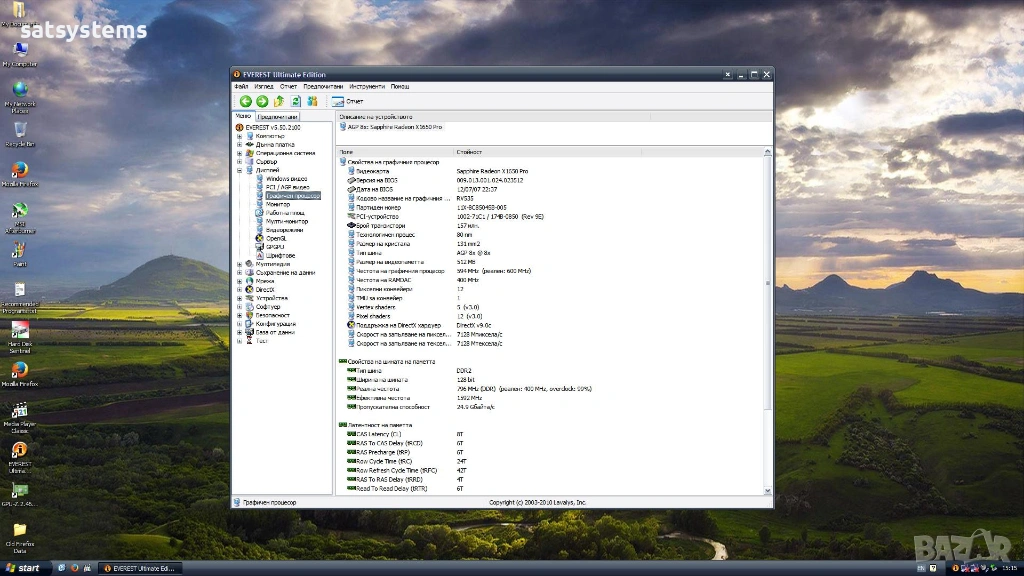Click the Стойност column header
Viewport: 1024px width, 576px height.
pyautogui.click(x=470, y=152)
